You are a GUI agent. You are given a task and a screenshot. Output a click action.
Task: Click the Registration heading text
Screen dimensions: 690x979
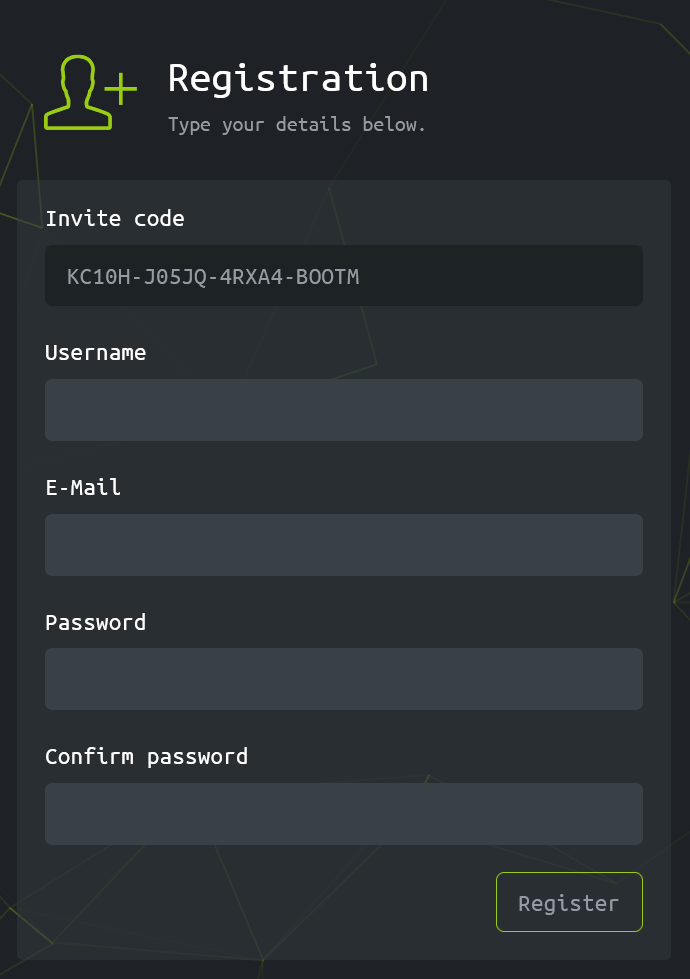click(297, 78)
